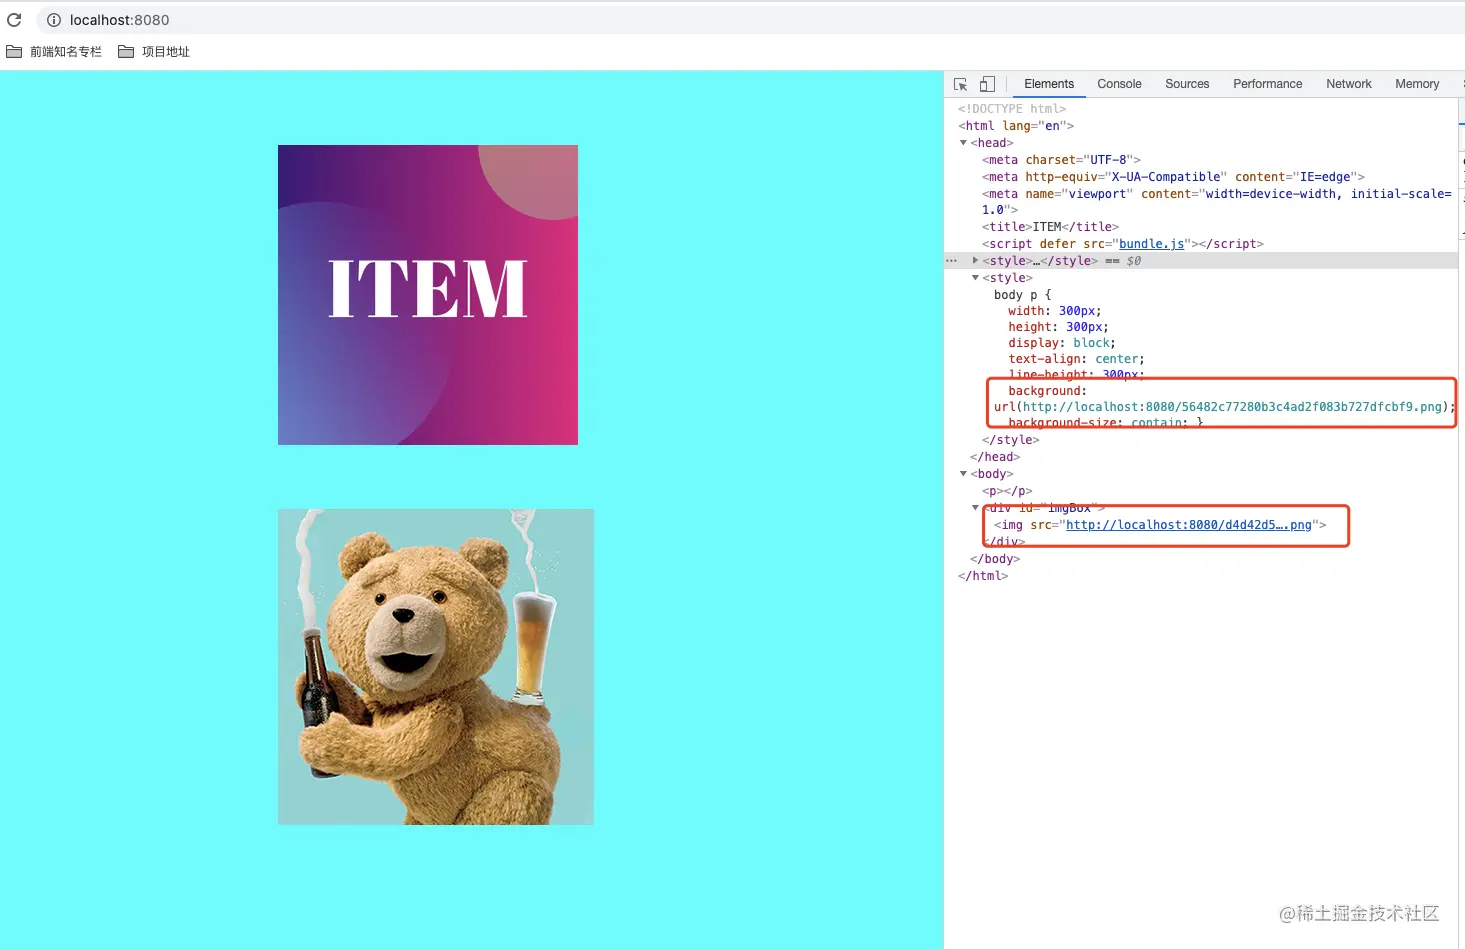Select the meta charset UTF-8 node
Screen dimensions: 1465x949
(x=1061, y=160)
